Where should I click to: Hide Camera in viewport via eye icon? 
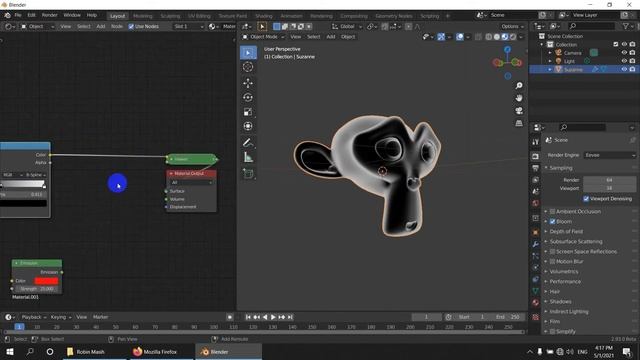624,53
